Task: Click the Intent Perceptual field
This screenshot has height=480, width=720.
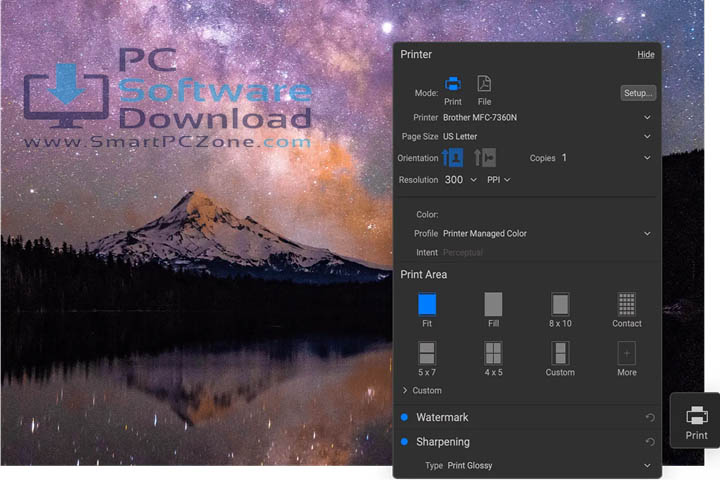Action: [x=463, y=252]
